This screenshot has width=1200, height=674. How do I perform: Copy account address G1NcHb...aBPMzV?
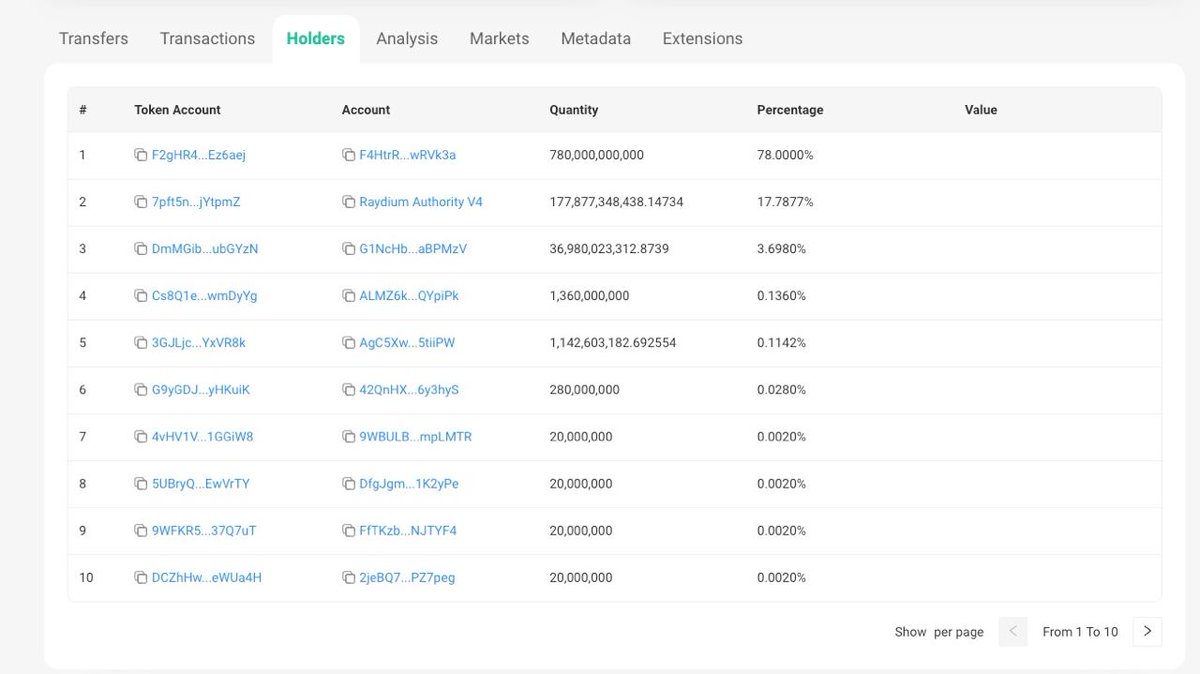coord(348,249)
